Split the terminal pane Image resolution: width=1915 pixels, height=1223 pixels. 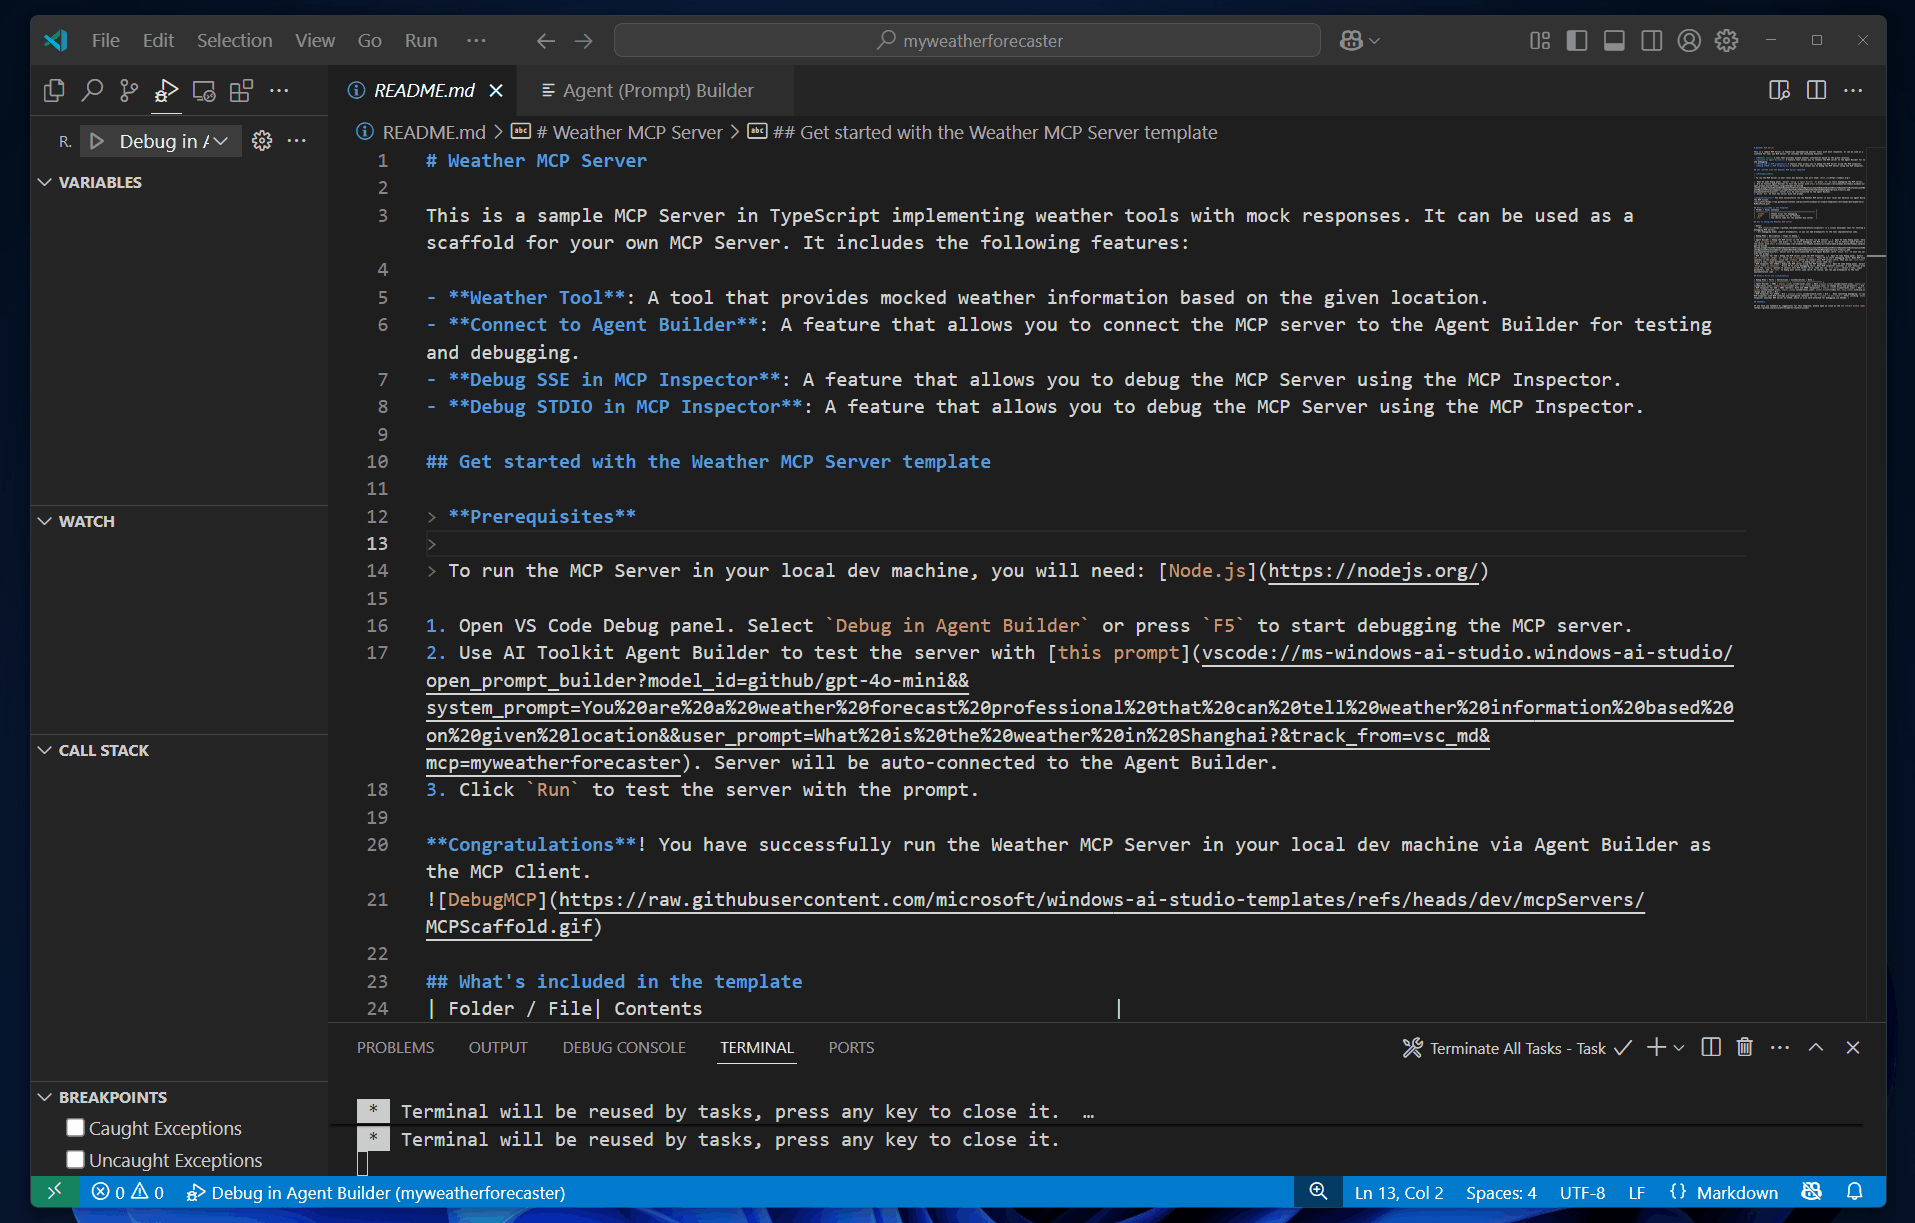(1710, 1047)
